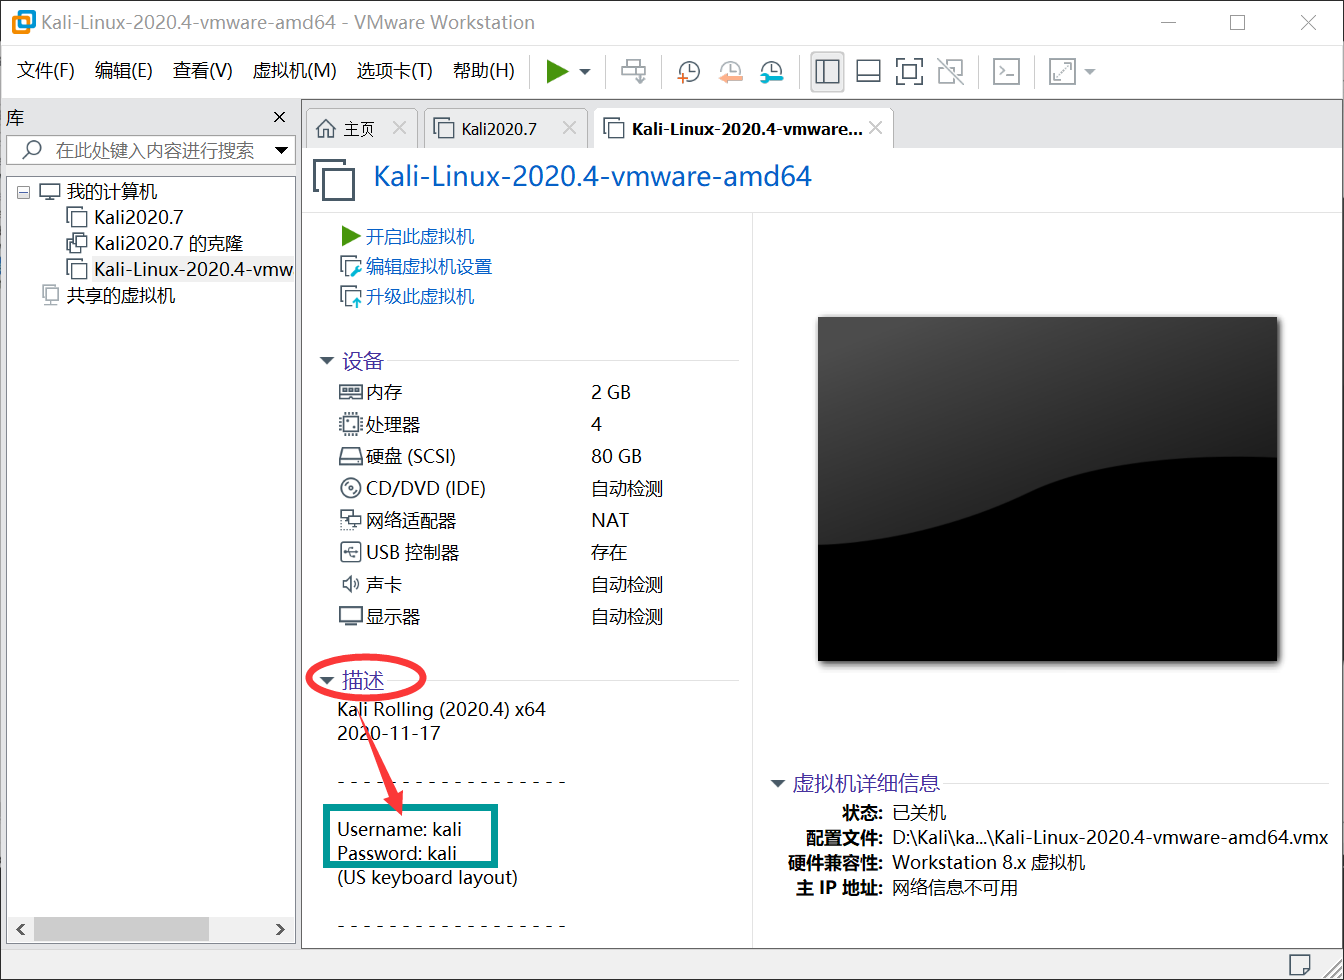Open the 虚拟机(M) menu
Screen dimensions: 1344x980
pyautogui.click(x=294, y=71)
